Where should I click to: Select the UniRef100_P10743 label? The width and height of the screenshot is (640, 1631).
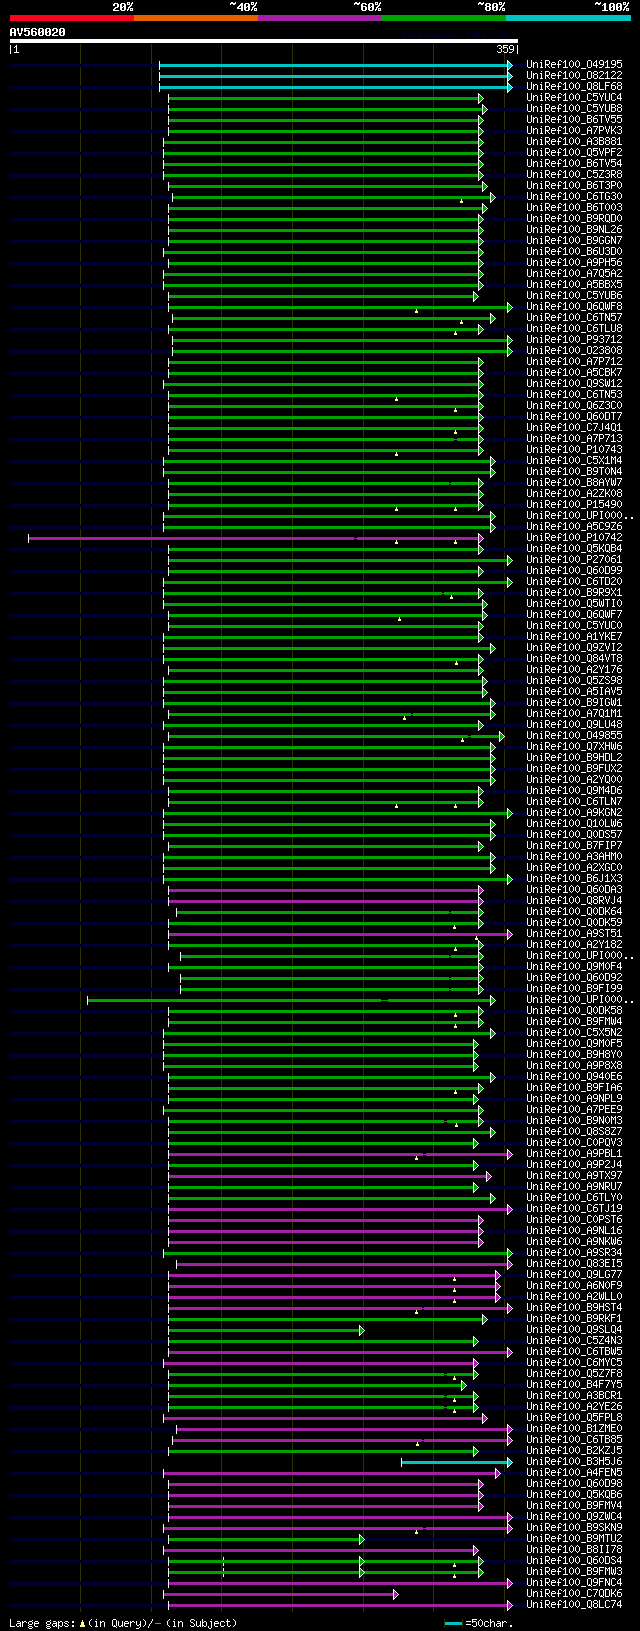(574, 449)
